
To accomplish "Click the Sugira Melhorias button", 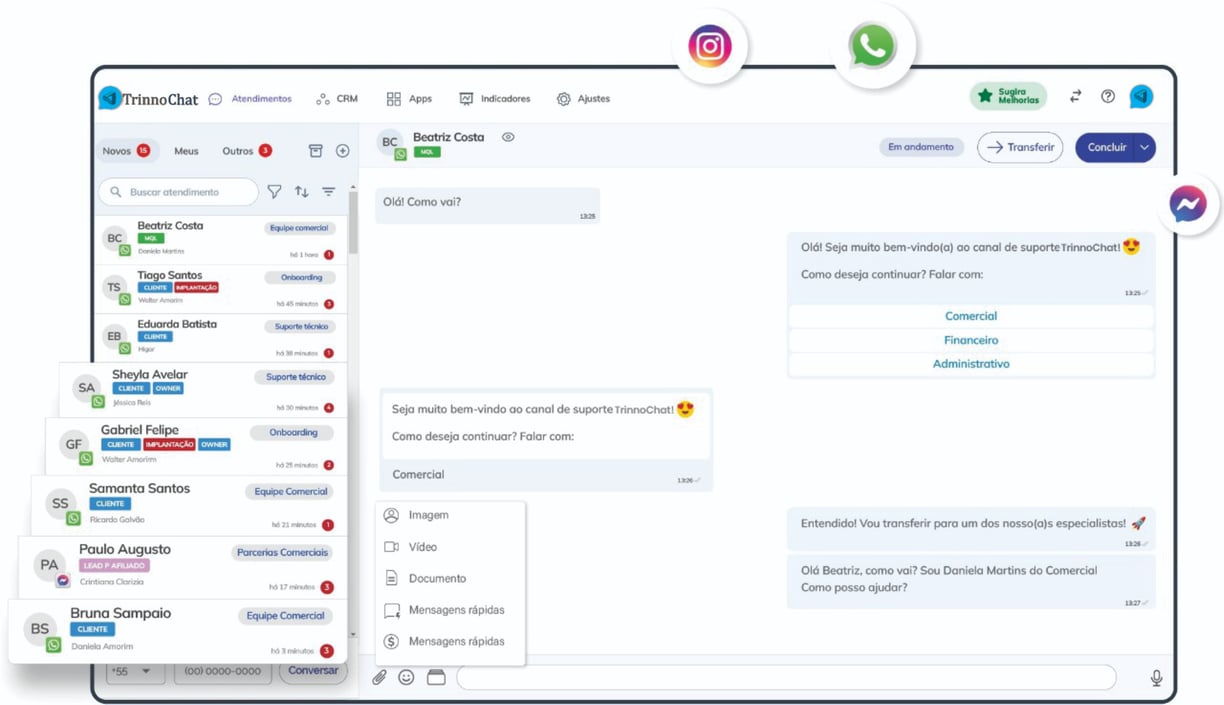I will pyautogui.click(x=1008, y=96).
